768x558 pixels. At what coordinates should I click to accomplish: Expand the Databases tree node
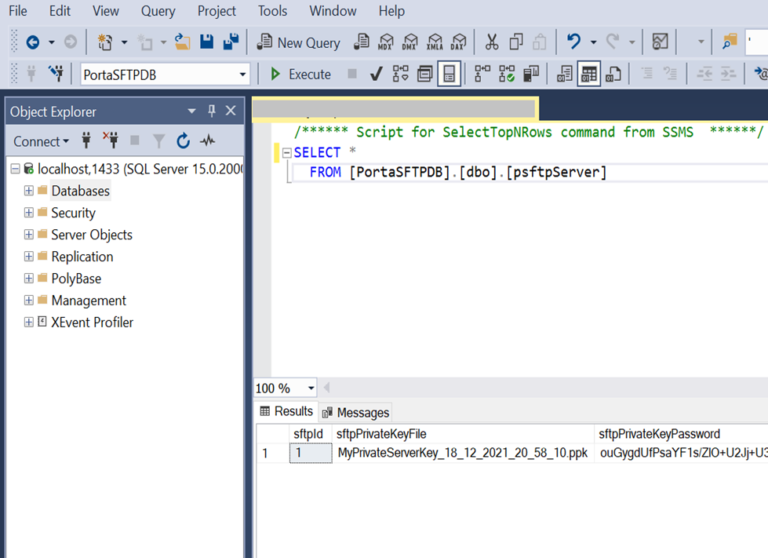point(29,191)
